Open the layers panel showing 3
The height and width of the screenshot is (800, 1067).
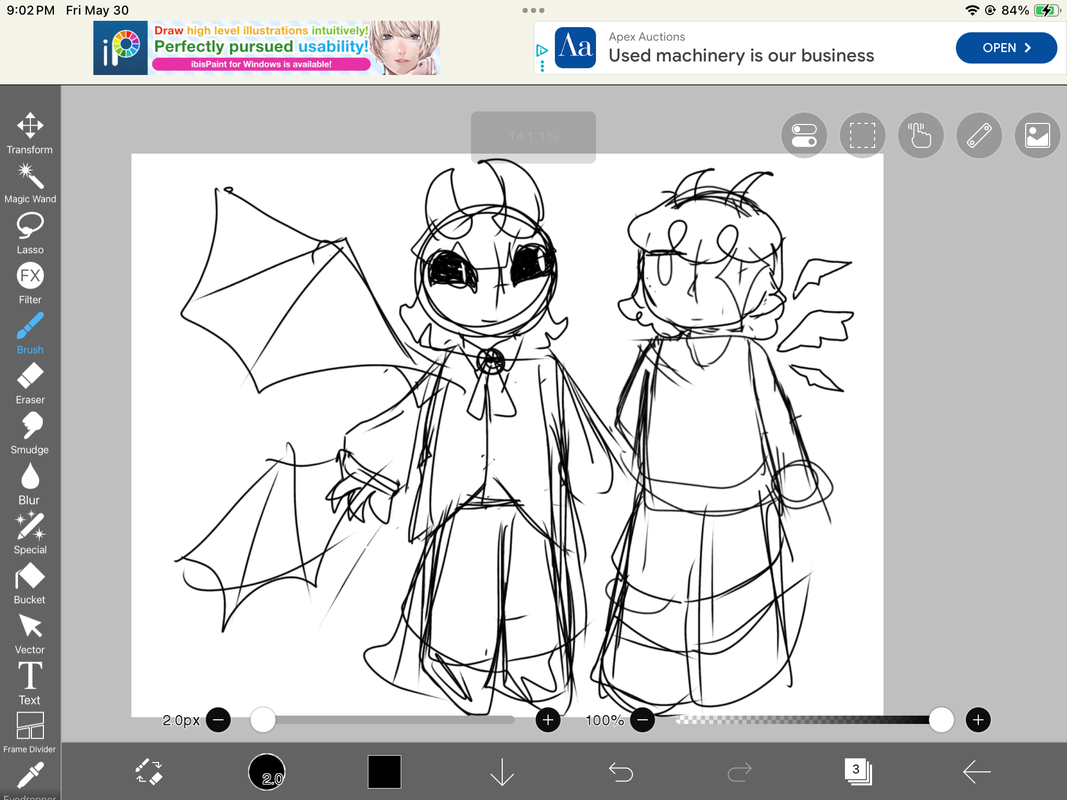point(857,771)
